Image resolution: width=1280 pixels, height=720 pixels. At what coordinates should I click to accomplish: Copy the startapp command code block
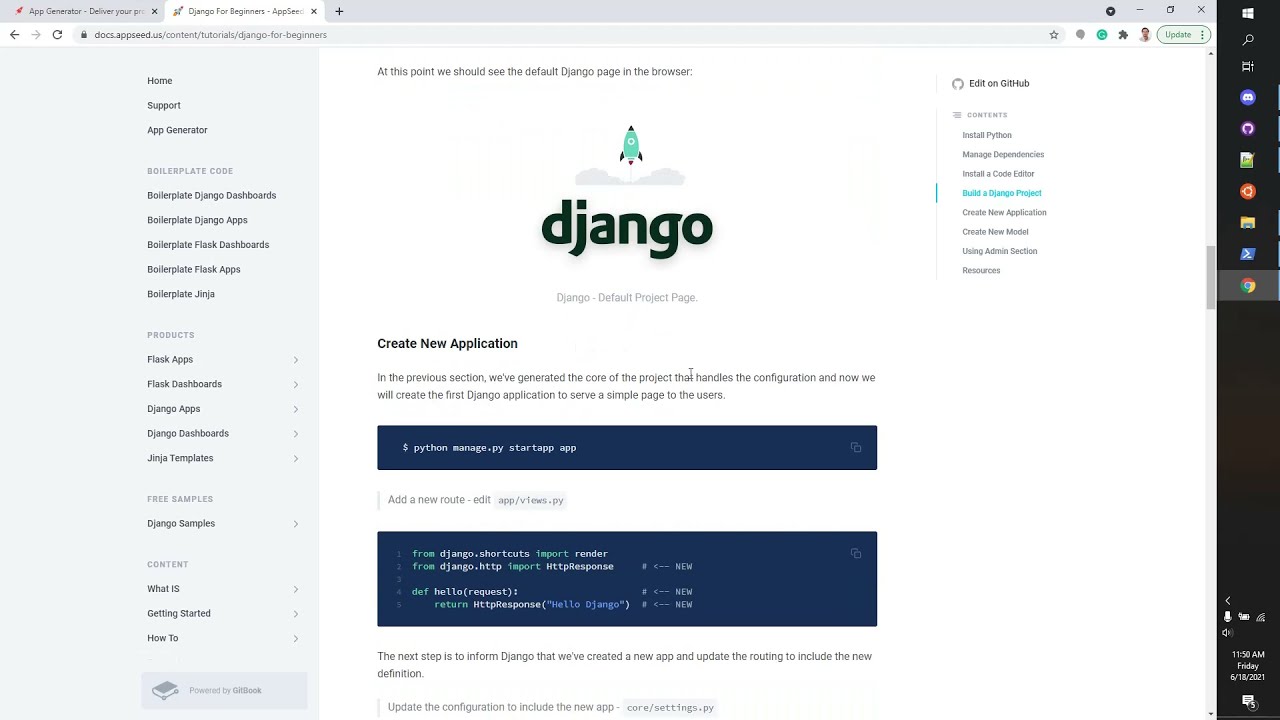tap(856, 447)
